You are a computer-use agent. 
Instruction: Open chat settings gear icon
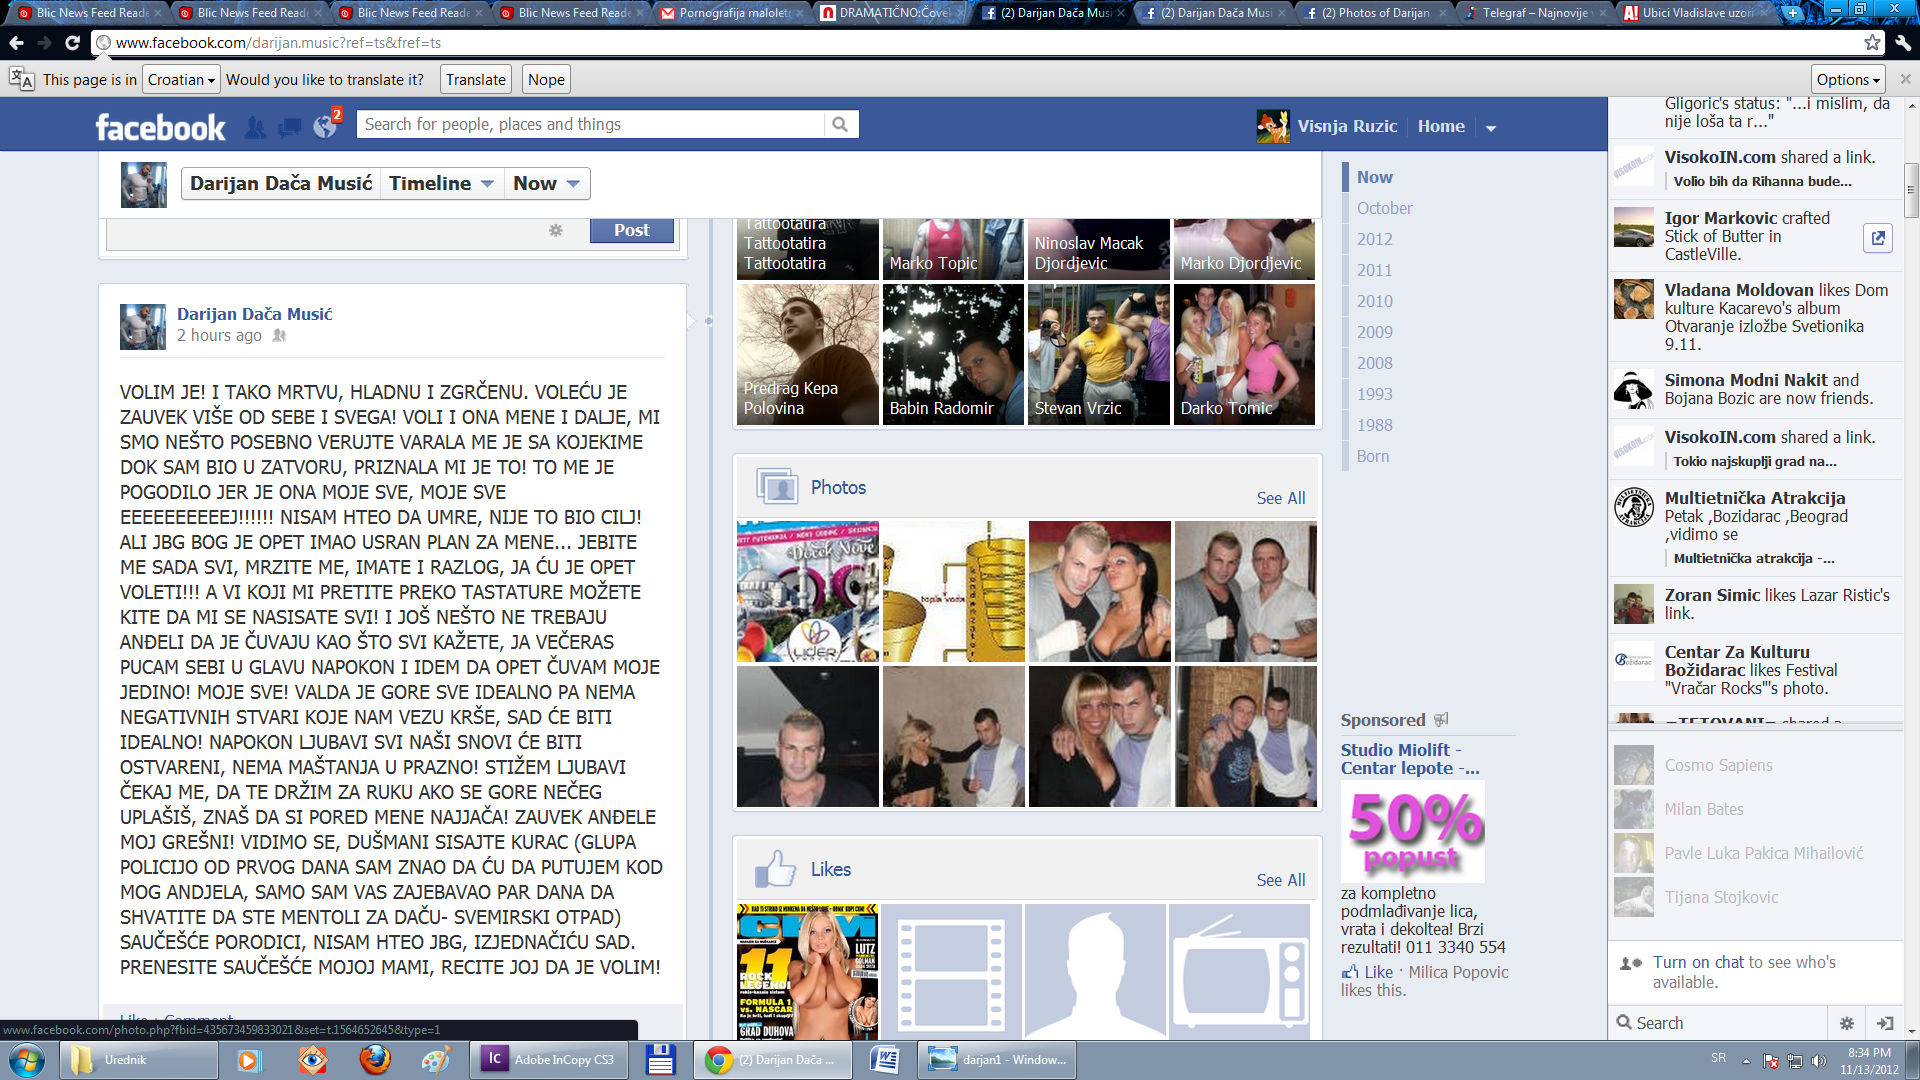click(x=1847, y=1023)
